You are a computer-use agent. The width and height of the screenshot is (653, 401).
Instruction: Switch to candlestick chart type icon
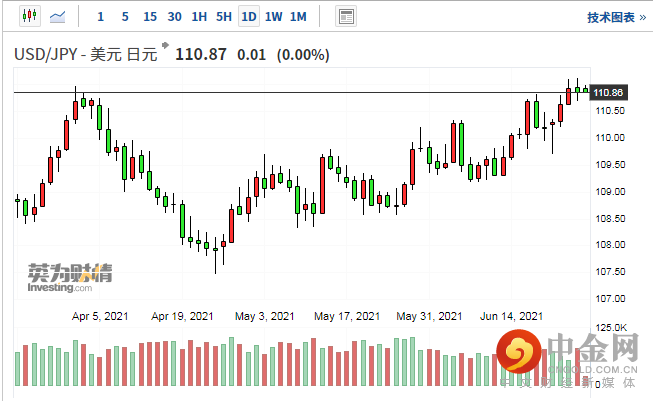click(x=30, y=17)
